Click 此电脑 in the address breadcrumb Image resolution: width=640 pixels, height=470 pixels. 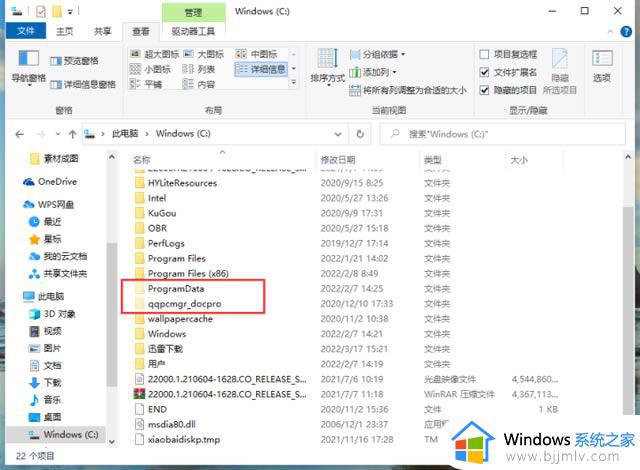[x=125, y=134]
